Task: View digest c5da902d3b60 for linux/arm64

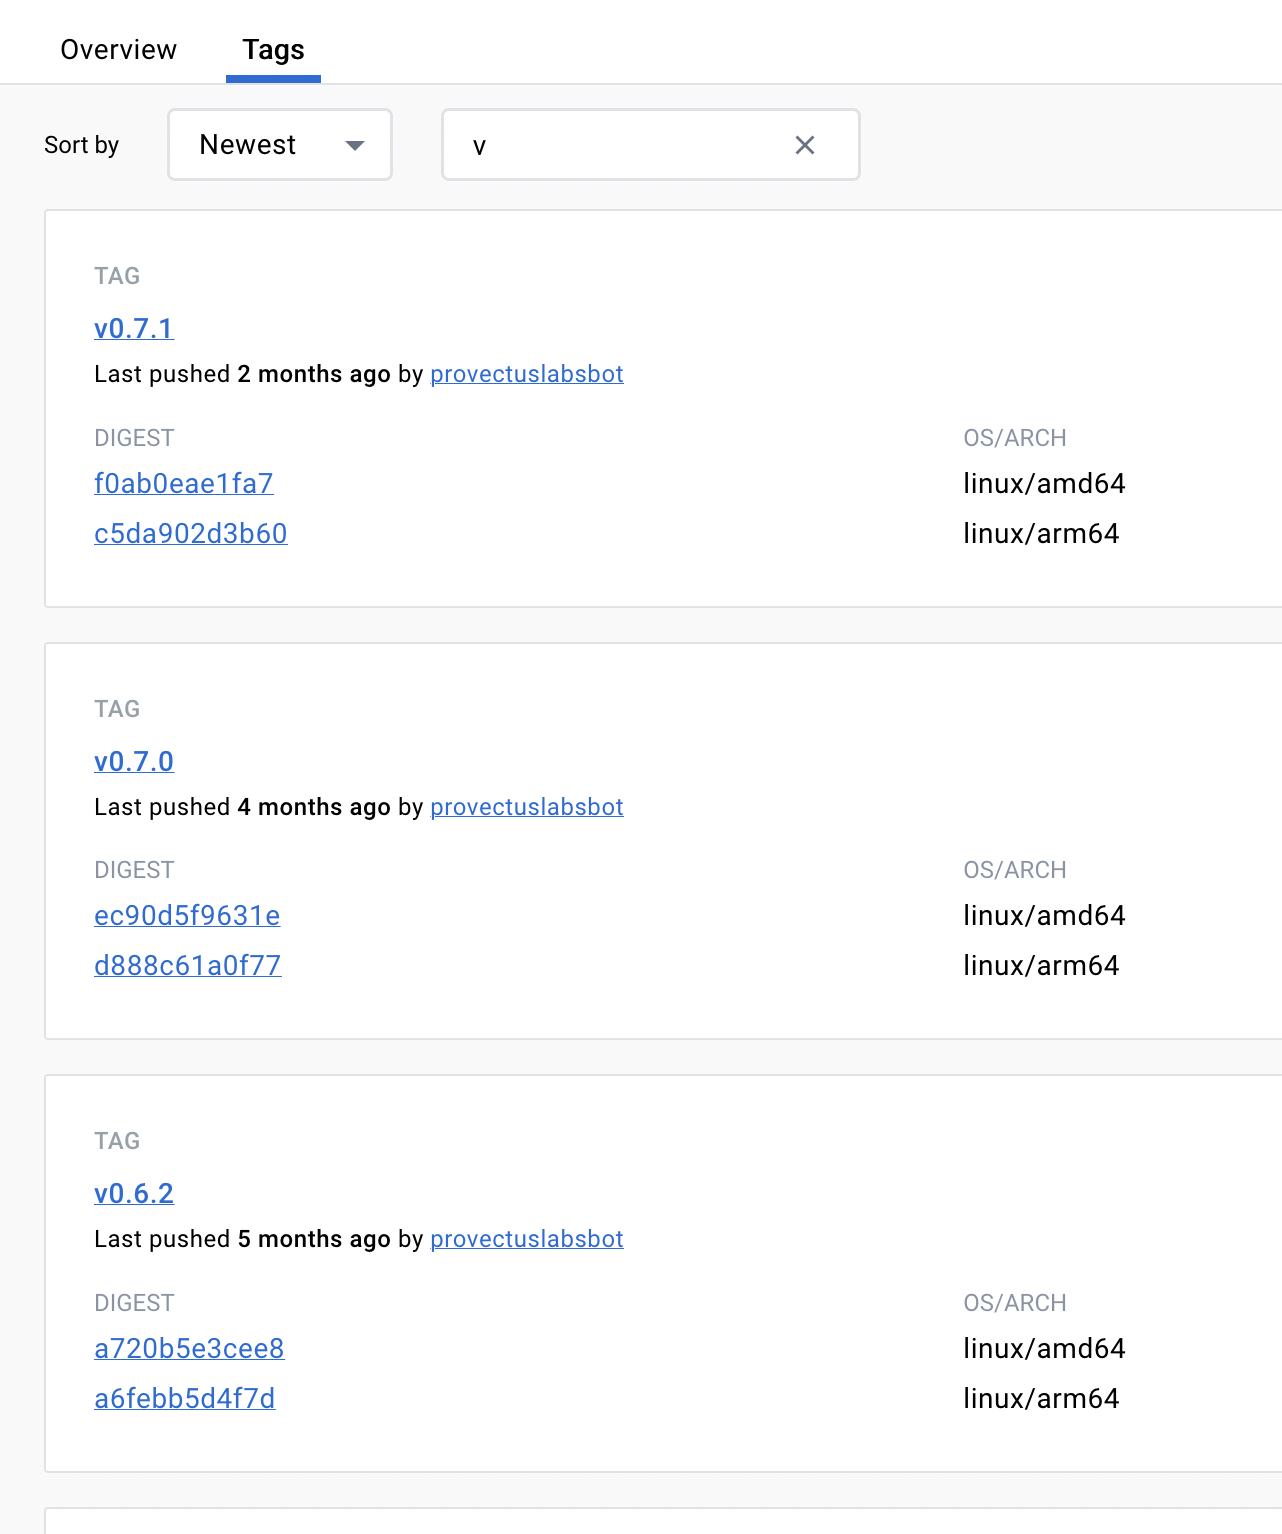Action: 190,534
